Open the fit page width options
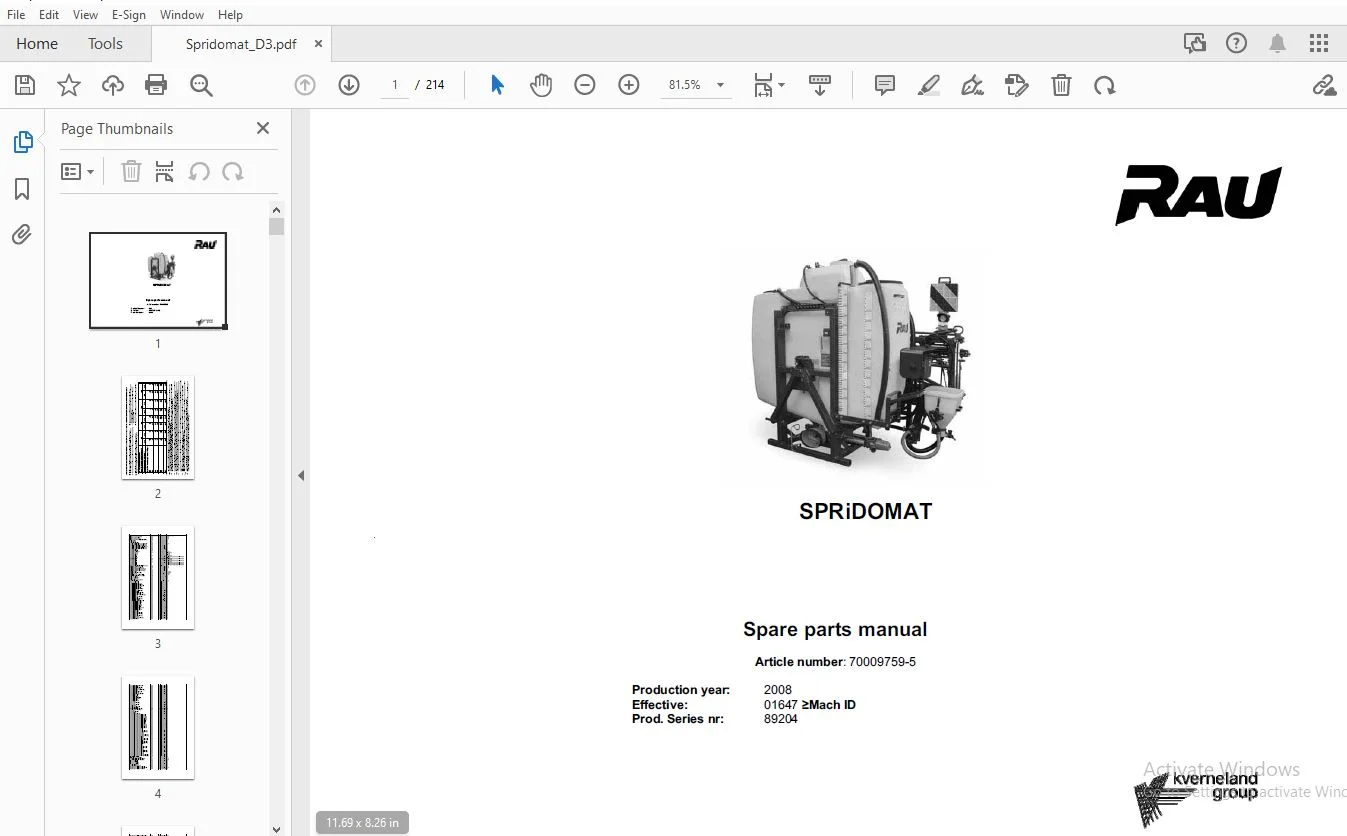This screenshot has height=836, width=1347. click(768, 85)
